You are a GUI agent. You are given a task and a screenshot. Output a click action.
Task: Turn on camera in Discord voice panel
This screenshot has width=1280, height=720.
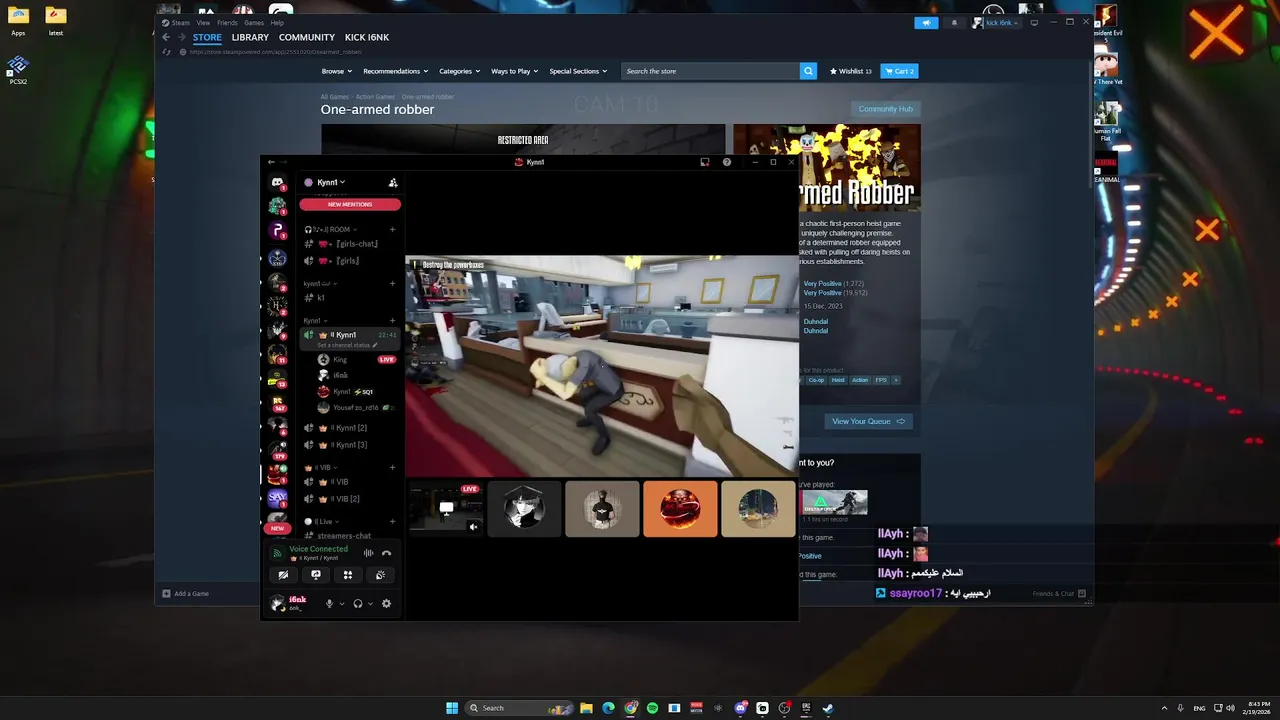click(283, 575)
